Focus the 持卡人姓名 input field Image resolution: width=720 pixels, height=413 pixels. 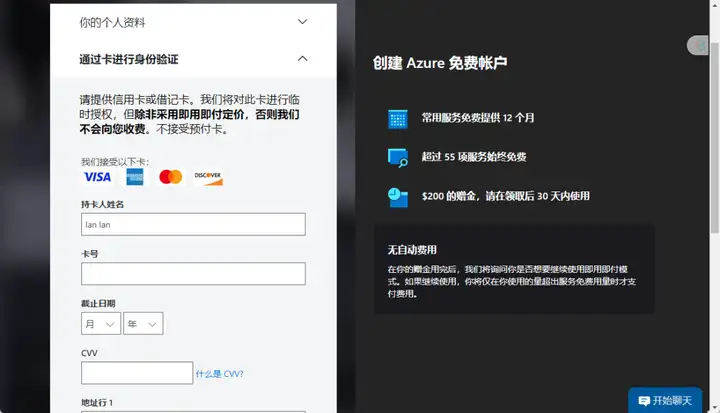pos(193,224)
